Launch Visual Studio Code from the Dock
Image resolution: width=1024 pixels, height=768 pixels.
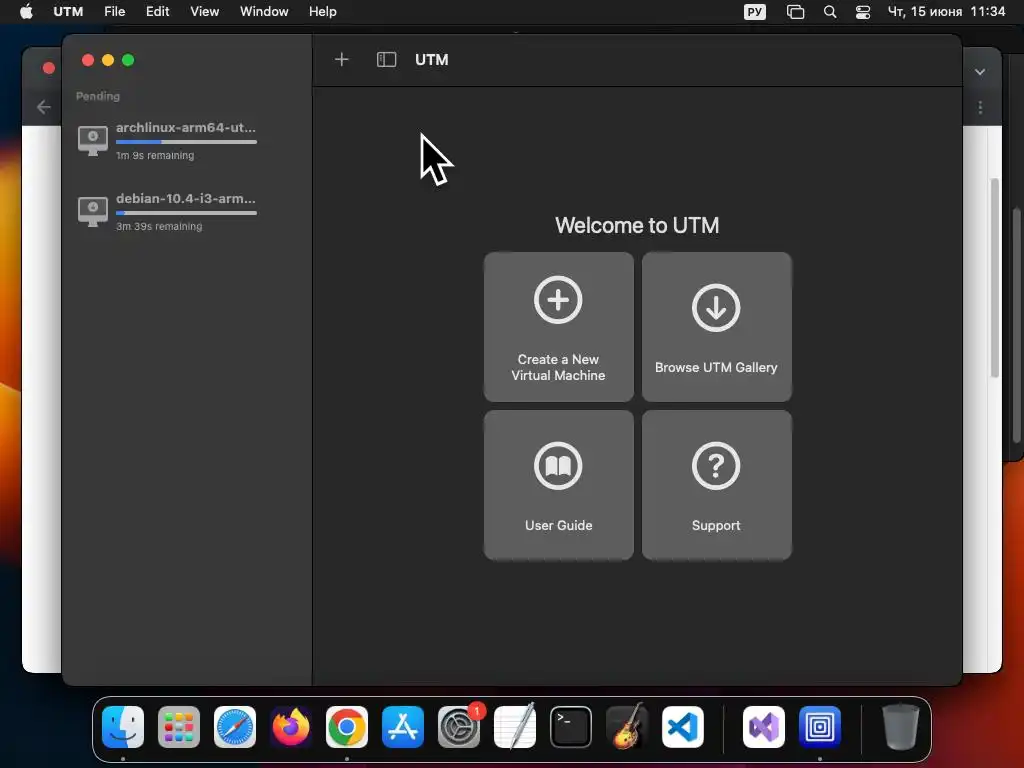coord(683,727)
